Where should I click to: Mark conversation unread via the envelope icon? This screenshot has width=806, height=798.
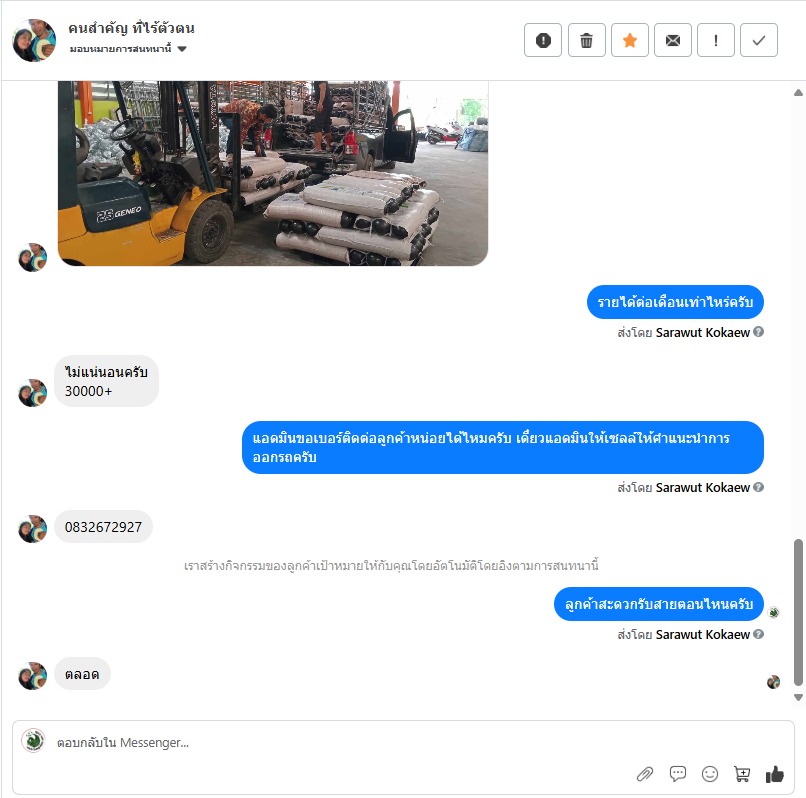(x=673, y=40)
